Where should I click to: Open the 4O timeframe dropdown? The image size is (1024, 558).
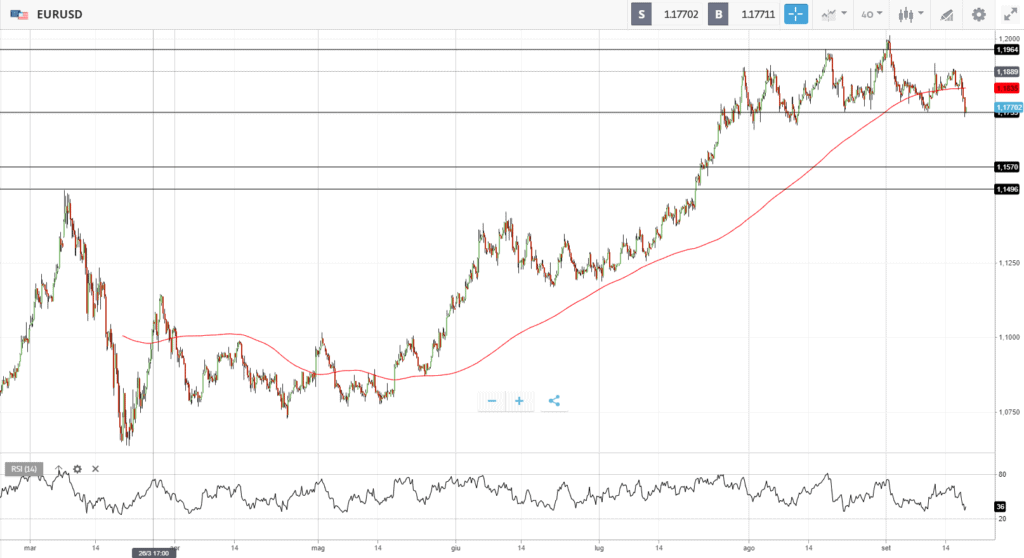pos(871,14)
